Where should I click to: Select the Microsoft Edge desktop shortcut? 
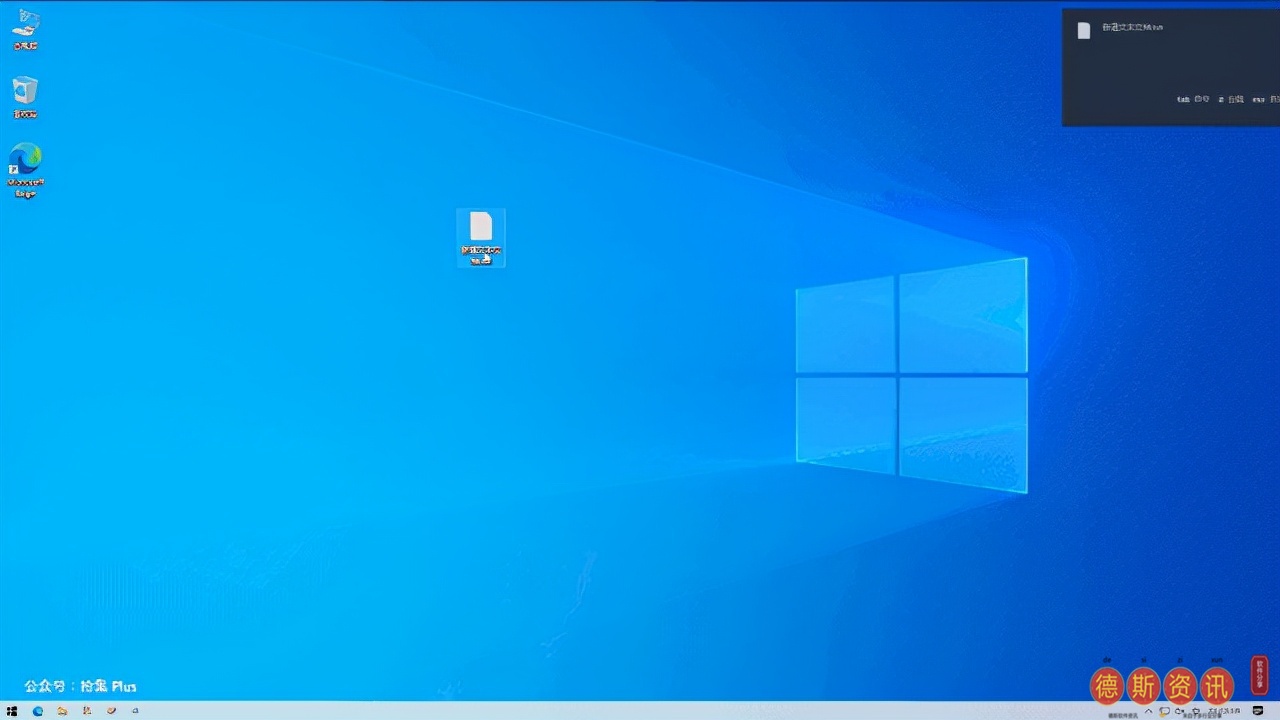point(25,171)
